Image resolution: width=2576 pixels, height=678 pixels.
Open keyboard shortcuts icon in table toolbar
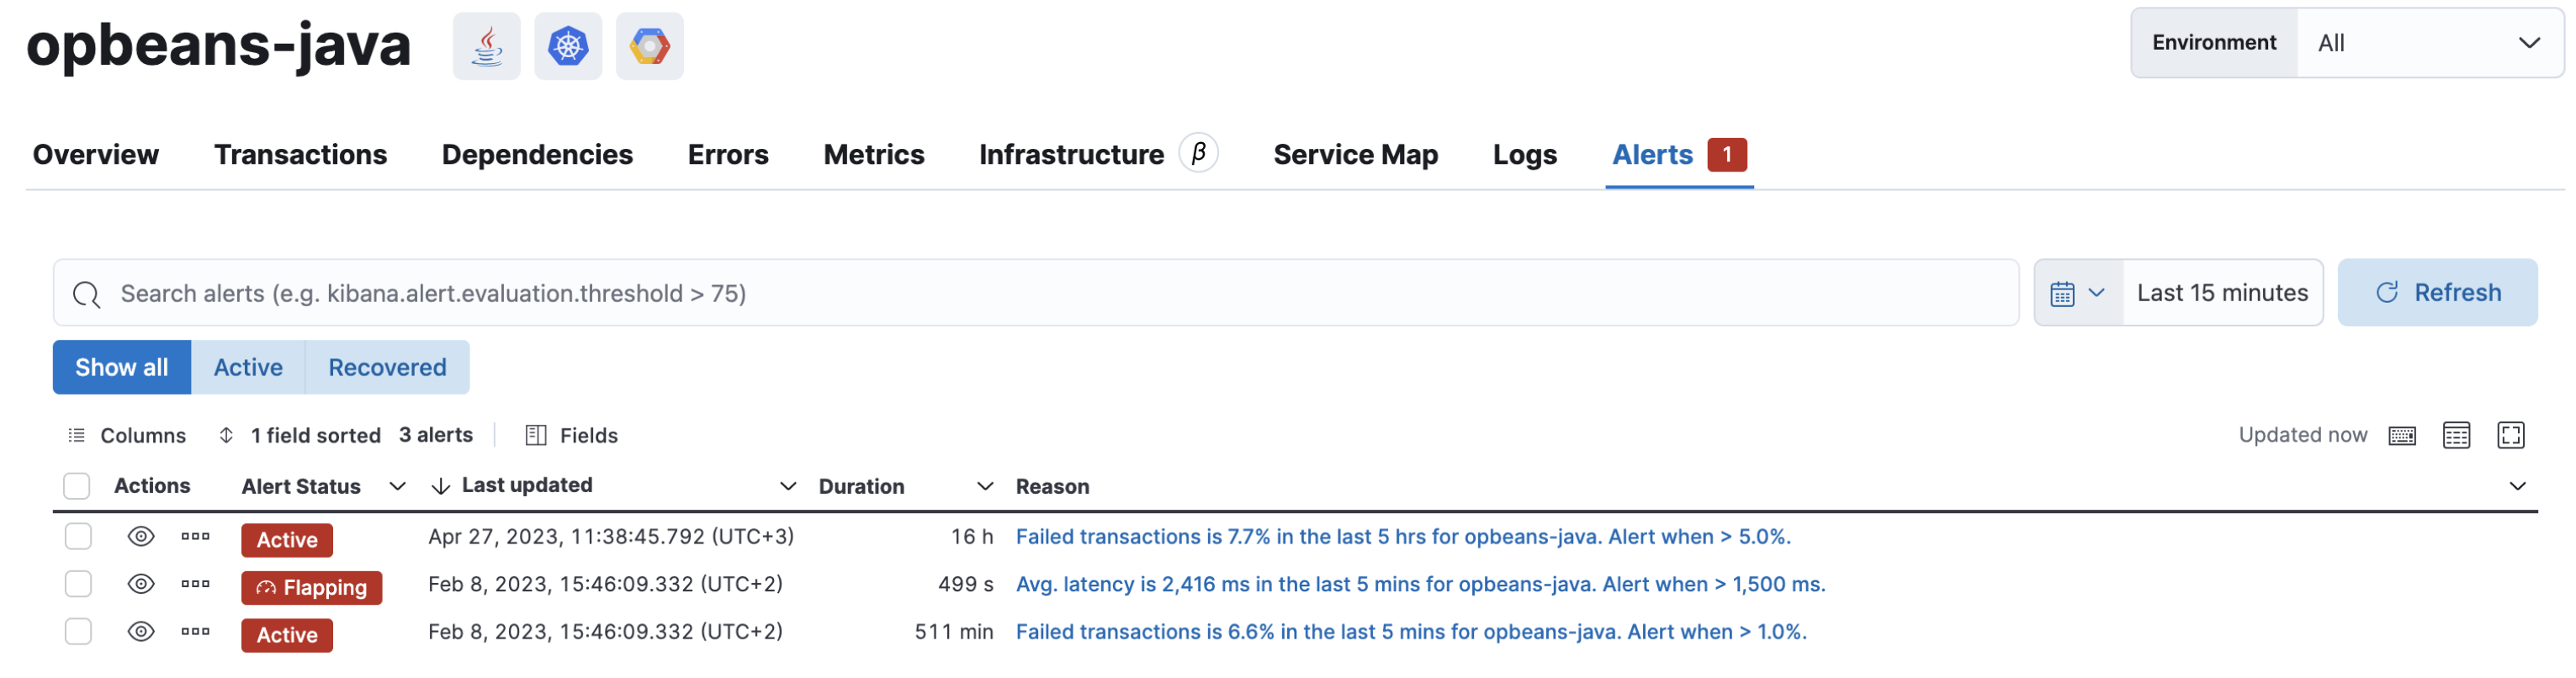click(2401, 435)
